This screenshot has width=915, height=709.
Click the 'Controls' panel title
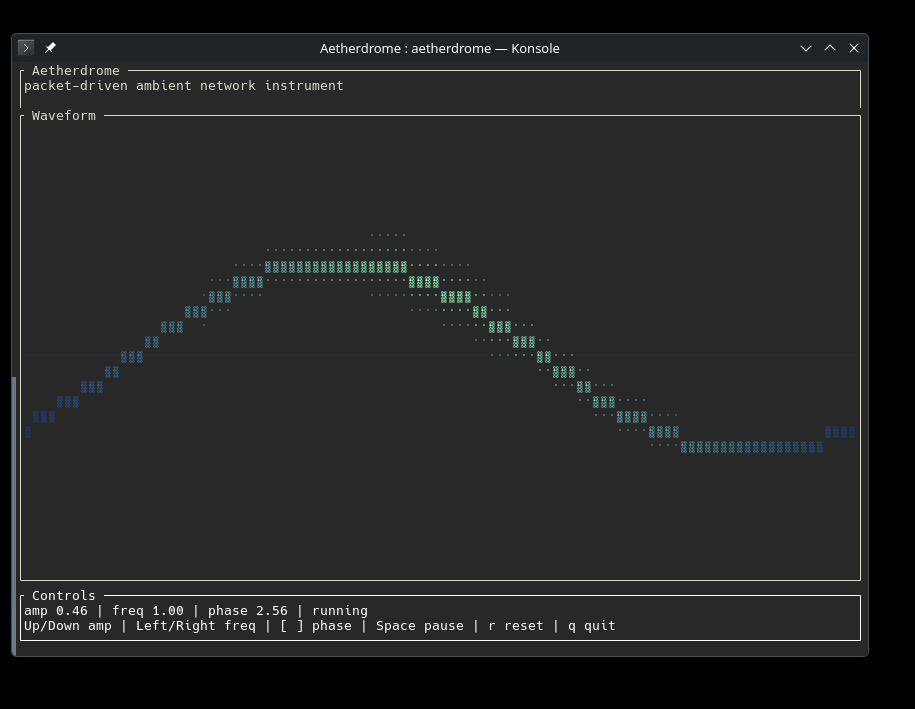pyautogui.click(x=64, y=596)
